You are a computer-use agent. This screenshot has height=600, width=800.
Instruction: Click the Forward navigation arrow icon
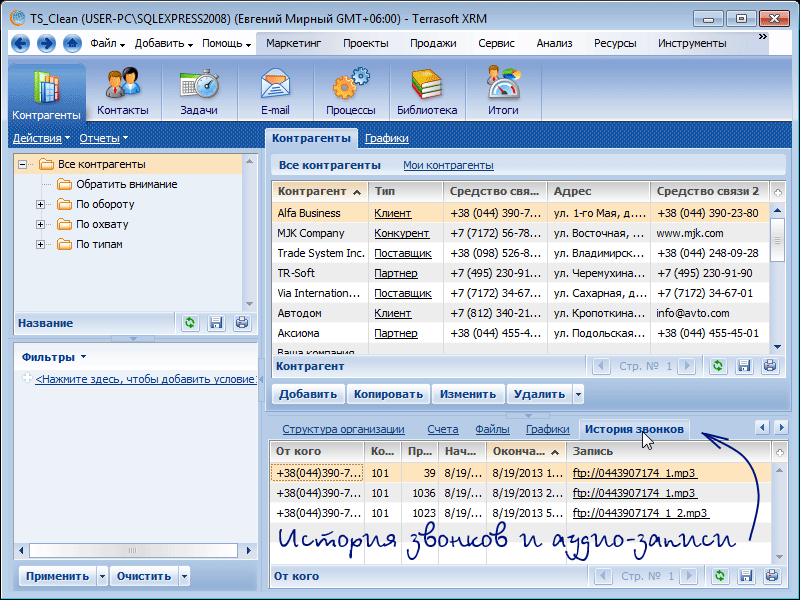[x=46, y=43]
